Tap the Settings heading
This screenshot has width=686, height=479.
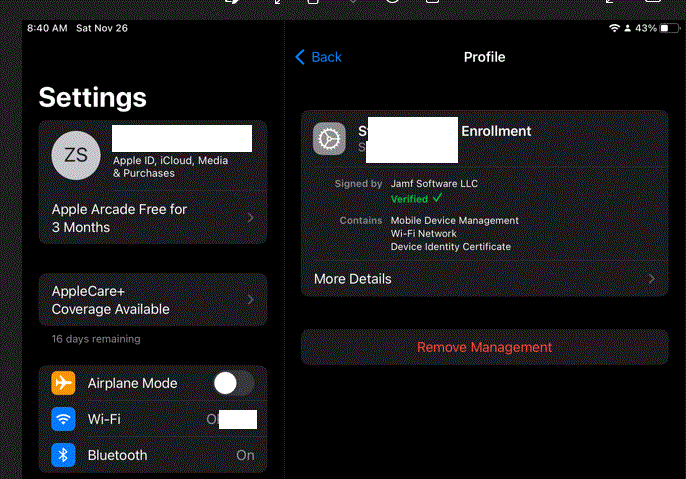[92, 97]
